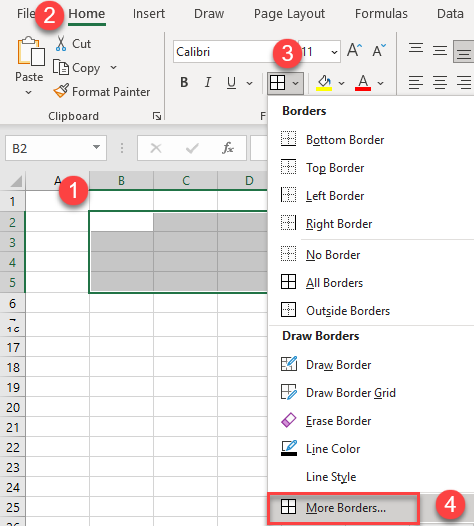Viewport: 474px width, 526px height.
Task: Switch to the Page Layout tab
Action: click(x=289, y=14)
